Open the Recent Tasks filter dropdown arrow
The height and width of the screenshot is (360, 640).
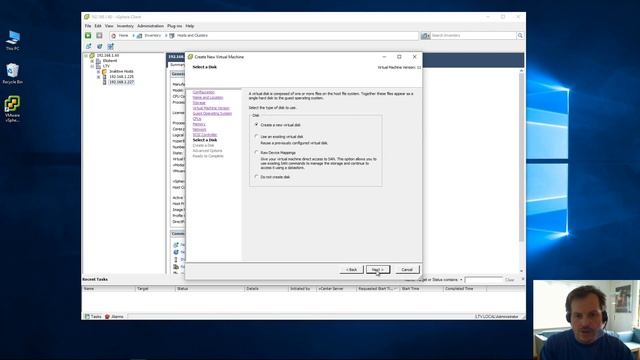click(x=461, y=280)
